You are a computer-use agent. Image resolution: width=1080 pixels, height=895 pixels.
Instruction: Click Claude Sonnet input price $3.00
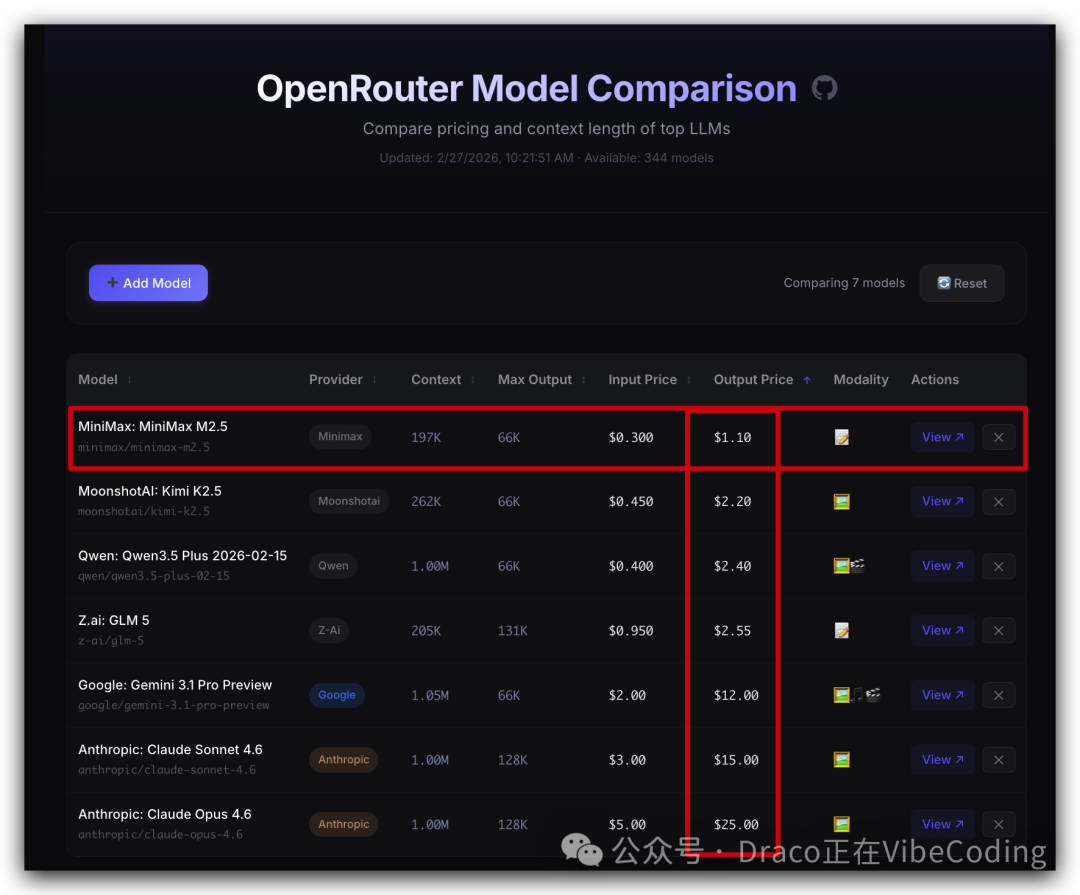coord(627,760)
